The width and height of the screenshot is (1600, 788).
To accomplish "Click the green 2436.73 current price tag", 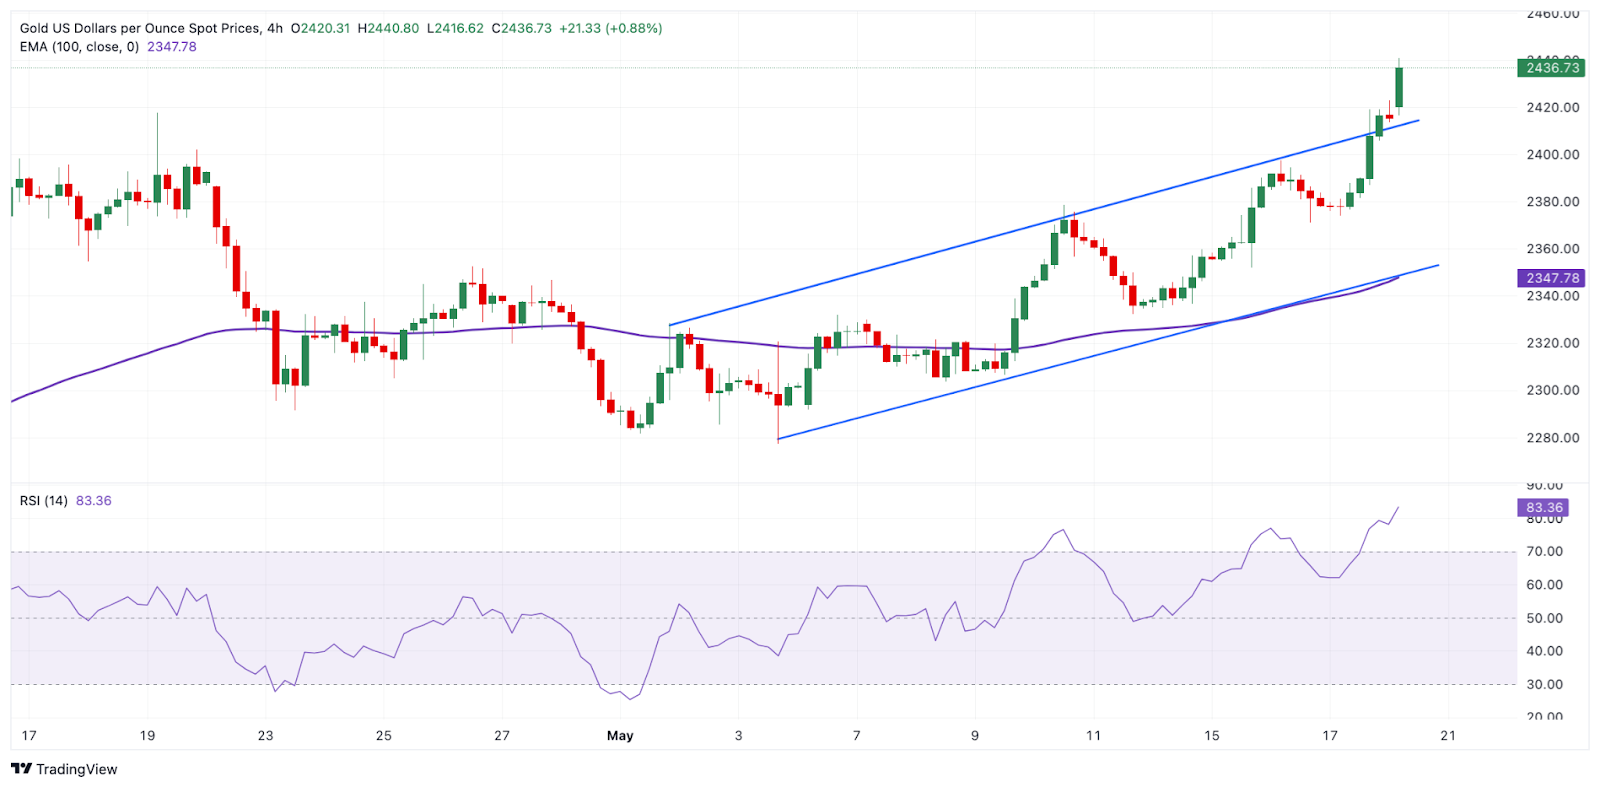I will click(1550, 68).
